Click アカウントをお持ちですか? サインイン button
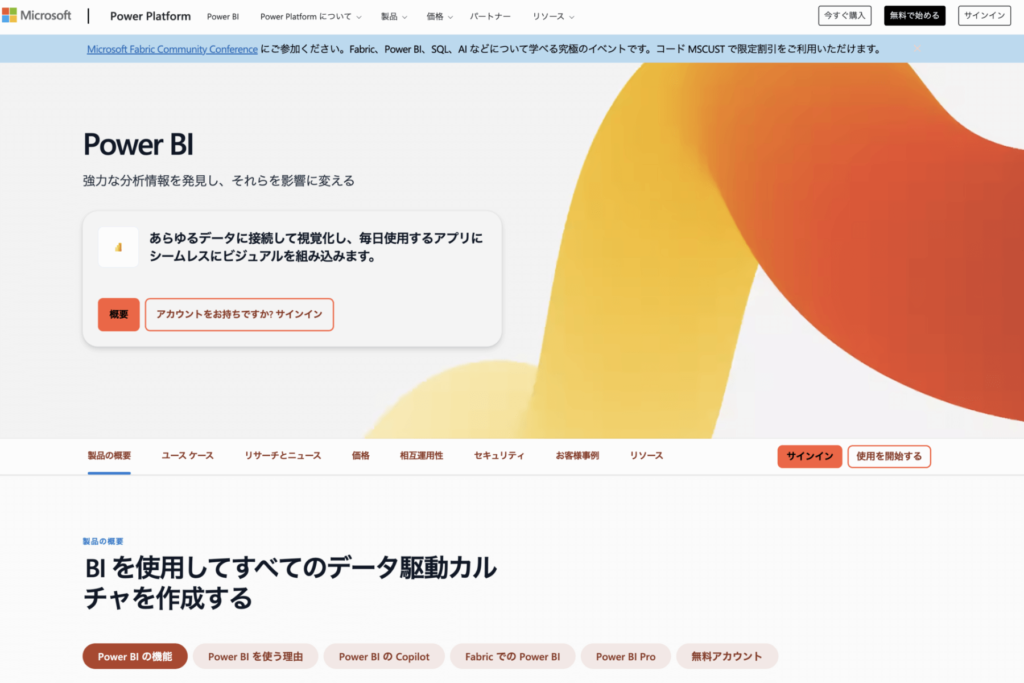The height and width of the screenshot is (683, 1024). click(x=239, y=314)
